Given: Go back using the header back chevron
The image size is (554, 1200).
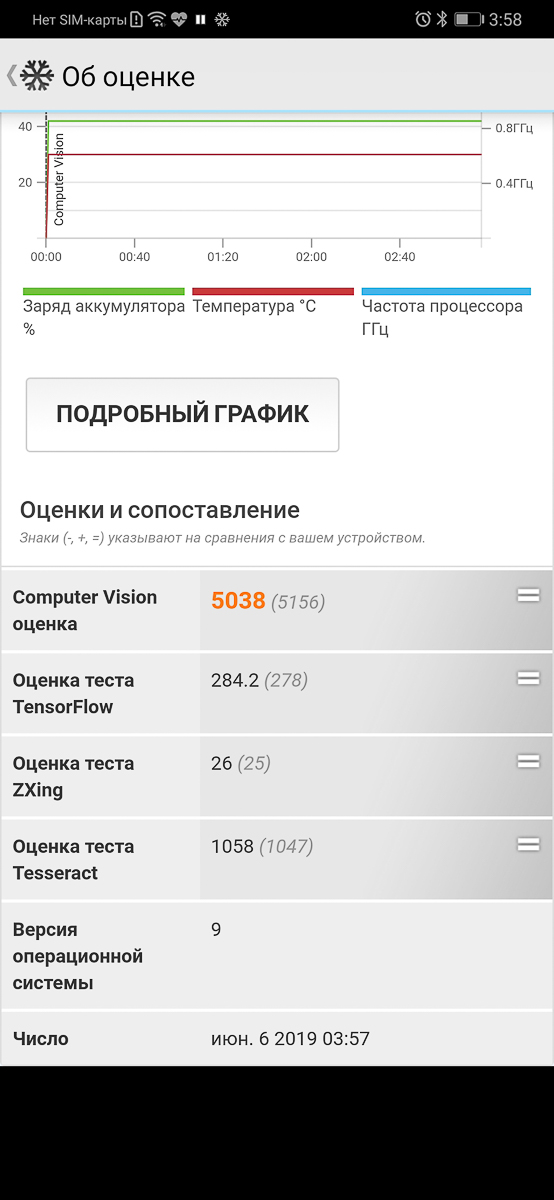Looking at the screenshot, I should (11, 76).
